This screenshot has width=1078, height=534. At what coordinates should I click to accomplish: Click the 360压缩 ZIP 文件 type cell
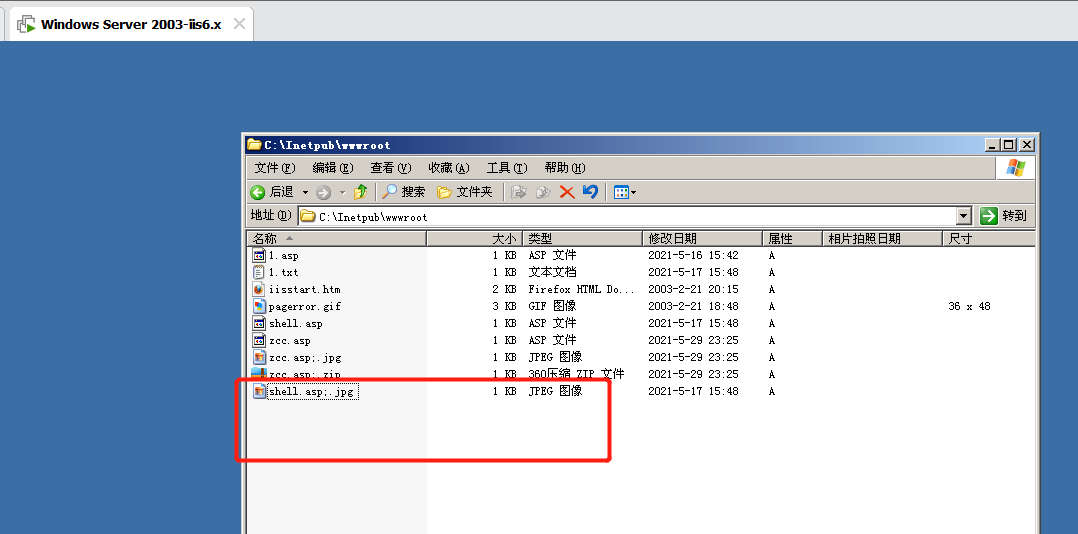click(576, 375)
